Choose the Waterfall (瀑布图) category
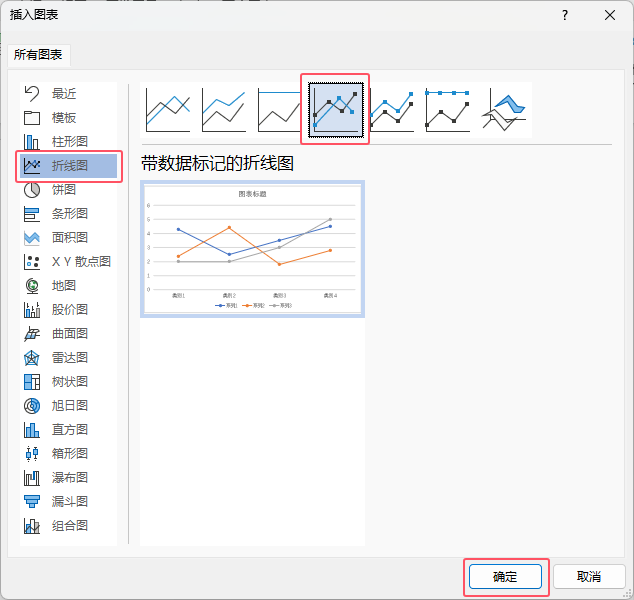634x600 pixels. tap(68, 477)
